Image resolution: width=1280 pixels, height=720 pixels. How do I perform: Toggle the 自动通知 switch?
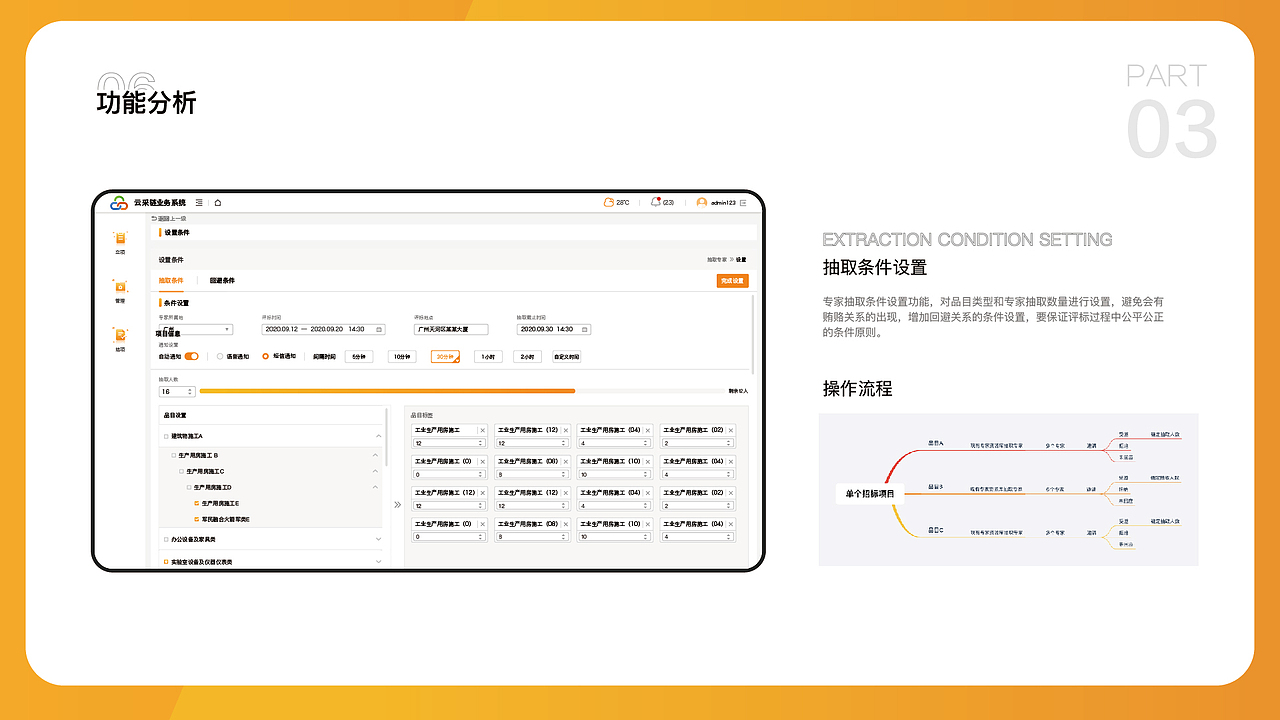[191, 356]
